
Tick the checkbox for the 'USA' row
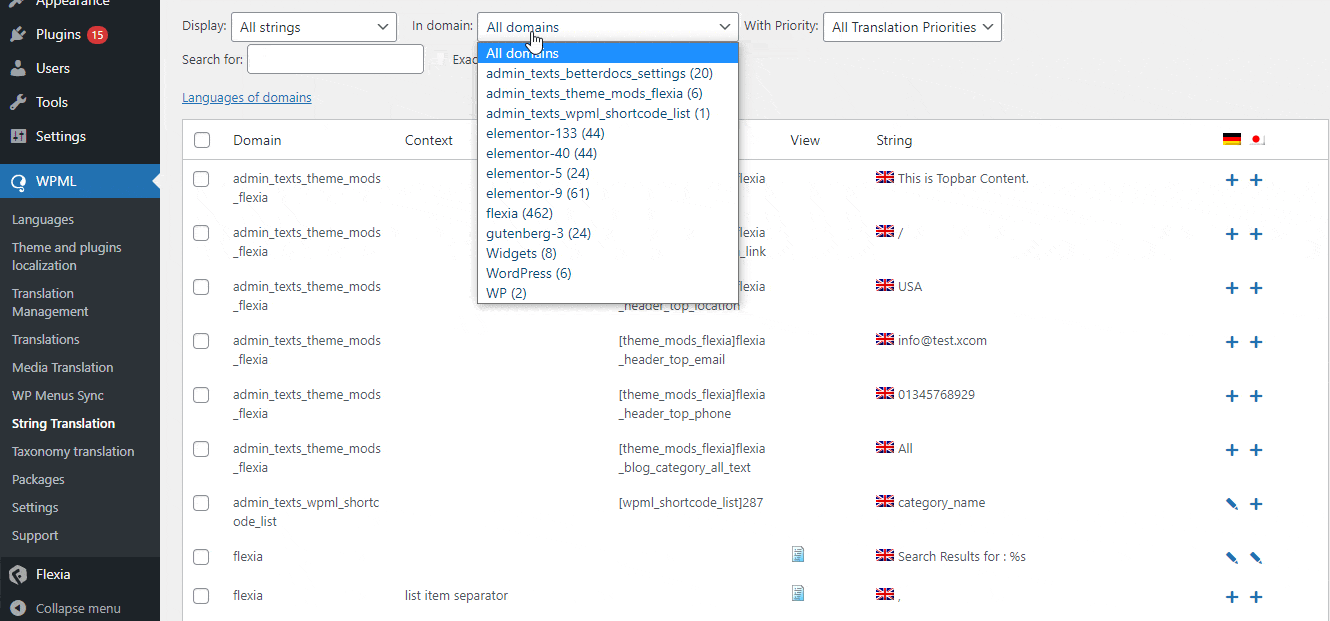[202, 287]
